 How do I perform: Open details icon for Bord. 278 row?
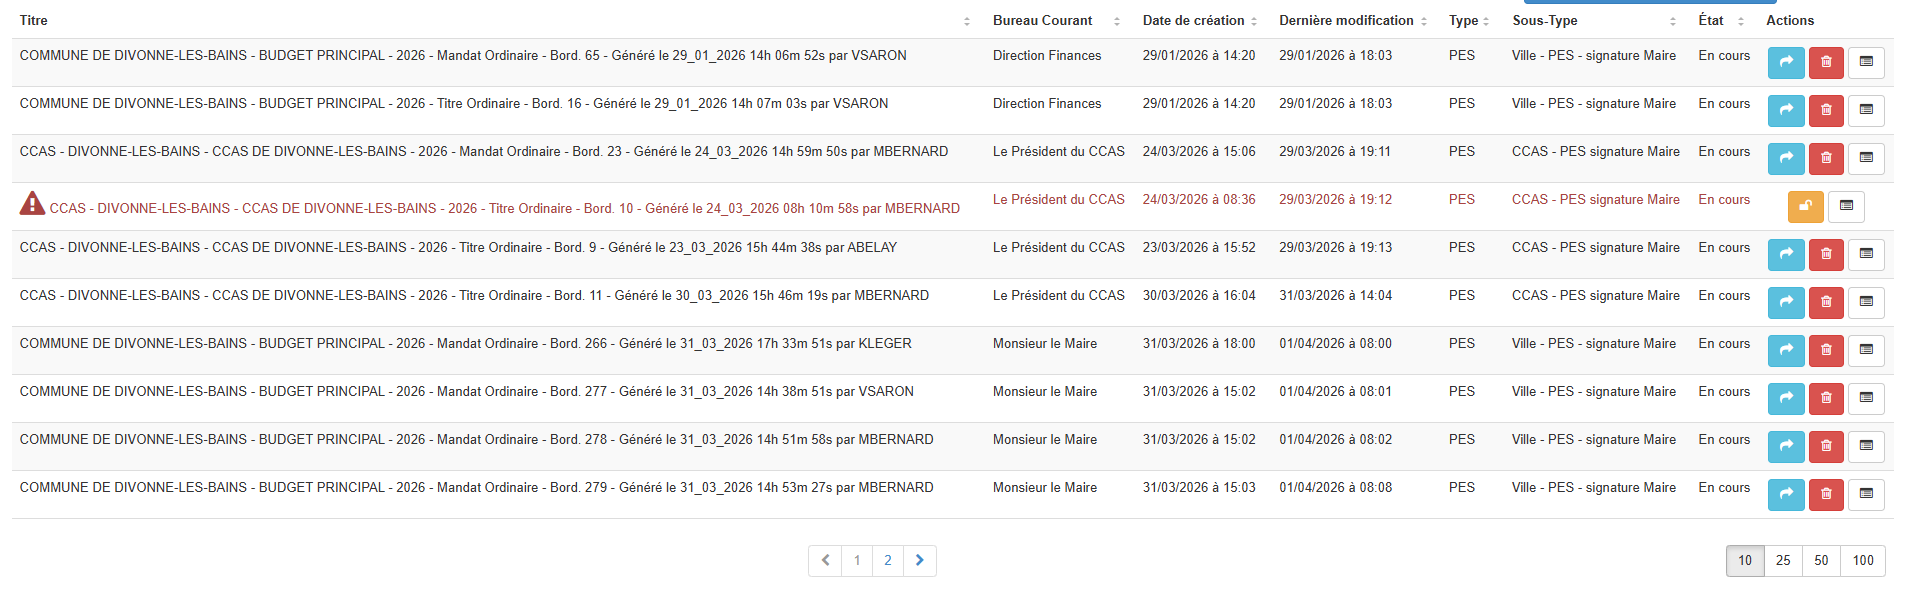[x=1866, y=447]
